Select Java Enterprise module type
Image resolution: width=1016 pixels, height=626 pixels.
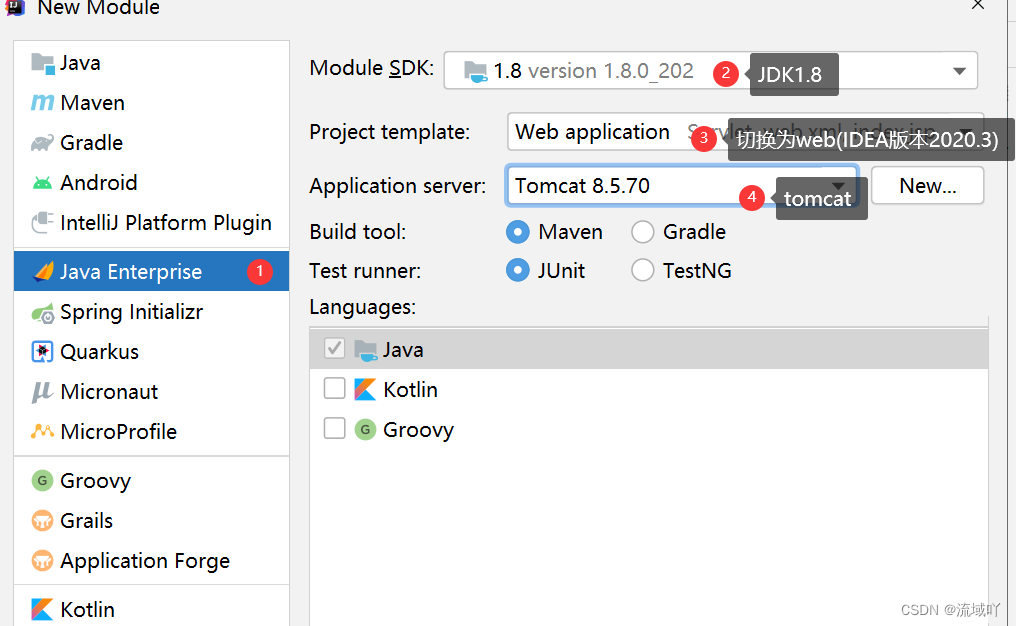pos(152,272)
